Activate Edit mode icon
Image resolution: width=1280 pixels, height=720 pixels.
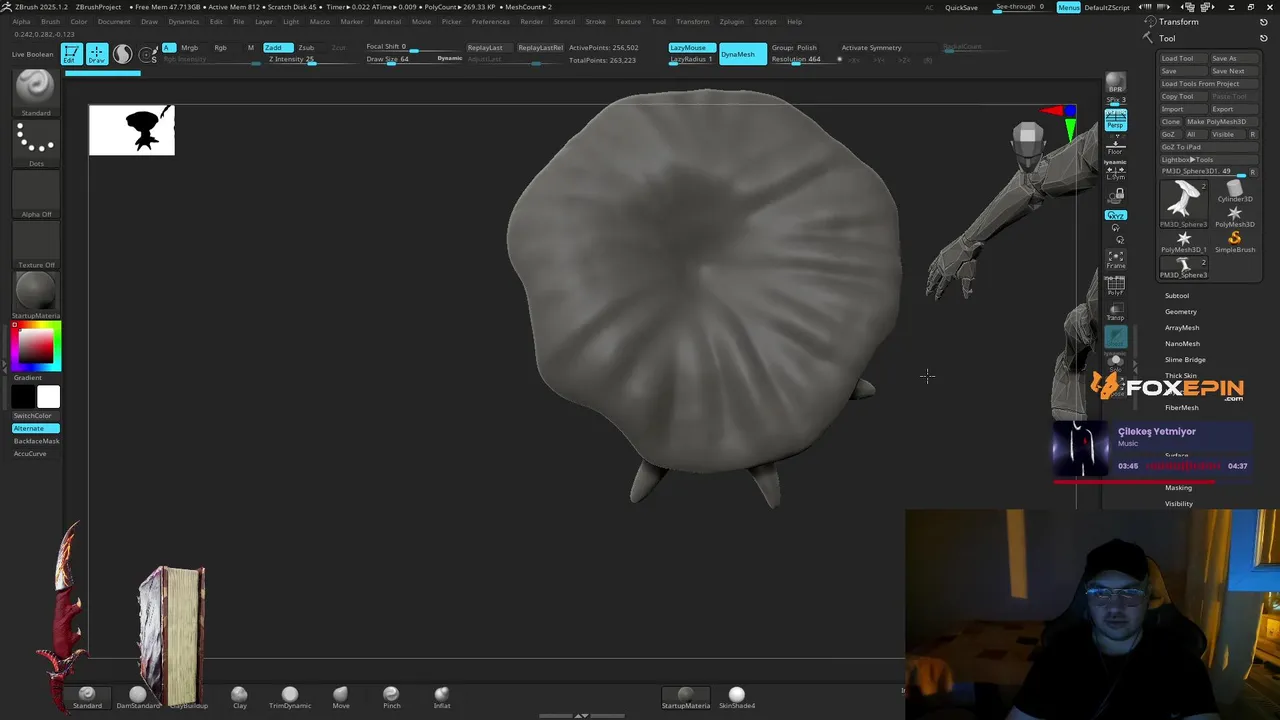pyautogui.click(x=71, y=54)
